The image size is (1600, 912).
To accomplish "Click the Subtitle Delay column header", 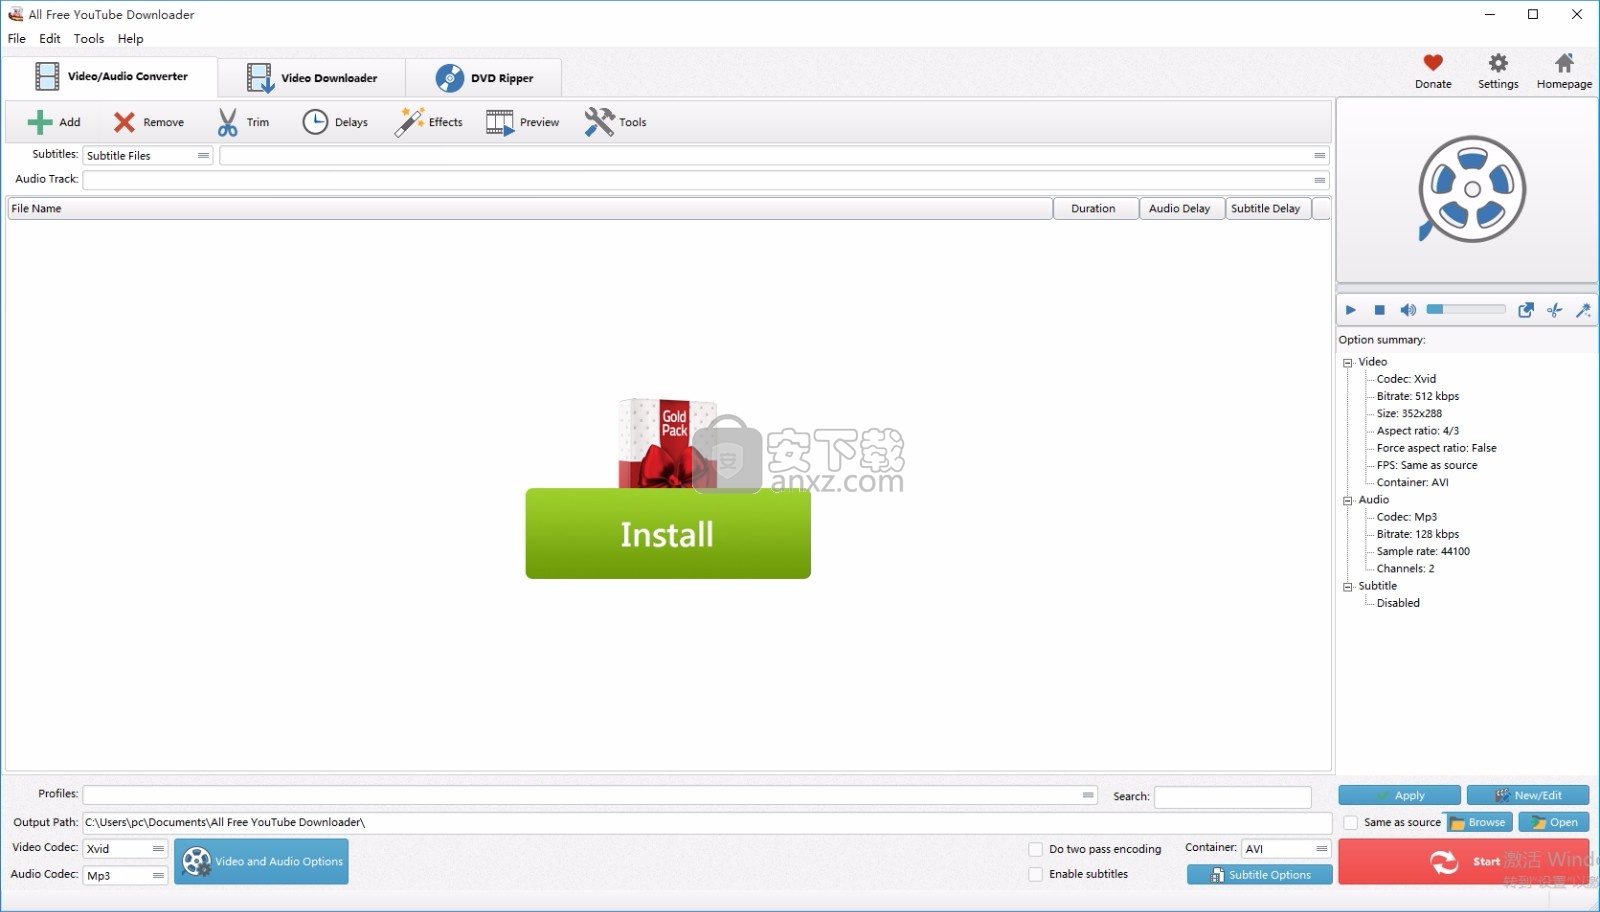I will (1268, 208).
